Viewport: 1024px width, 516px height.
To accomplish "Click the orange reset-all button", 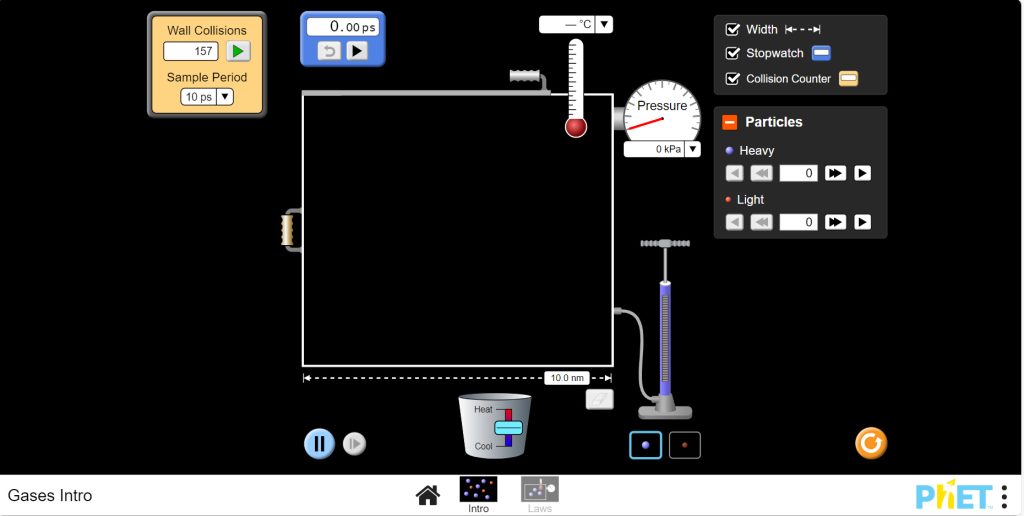I will coord(871,443).
